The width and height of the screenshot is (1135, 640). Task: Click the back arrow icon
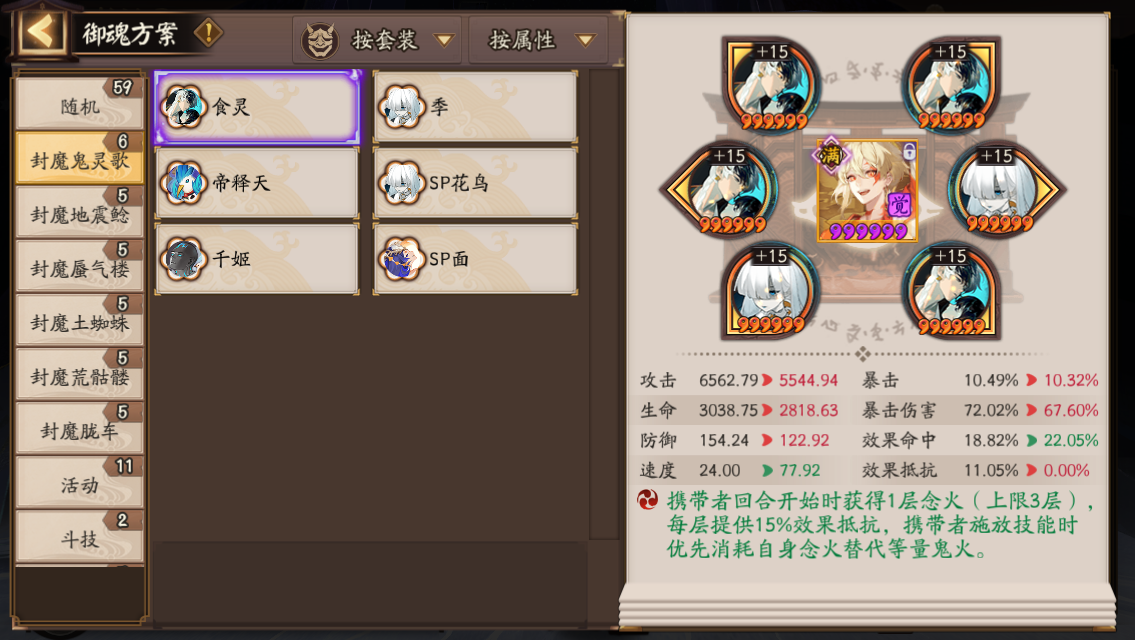pos(41,33)
